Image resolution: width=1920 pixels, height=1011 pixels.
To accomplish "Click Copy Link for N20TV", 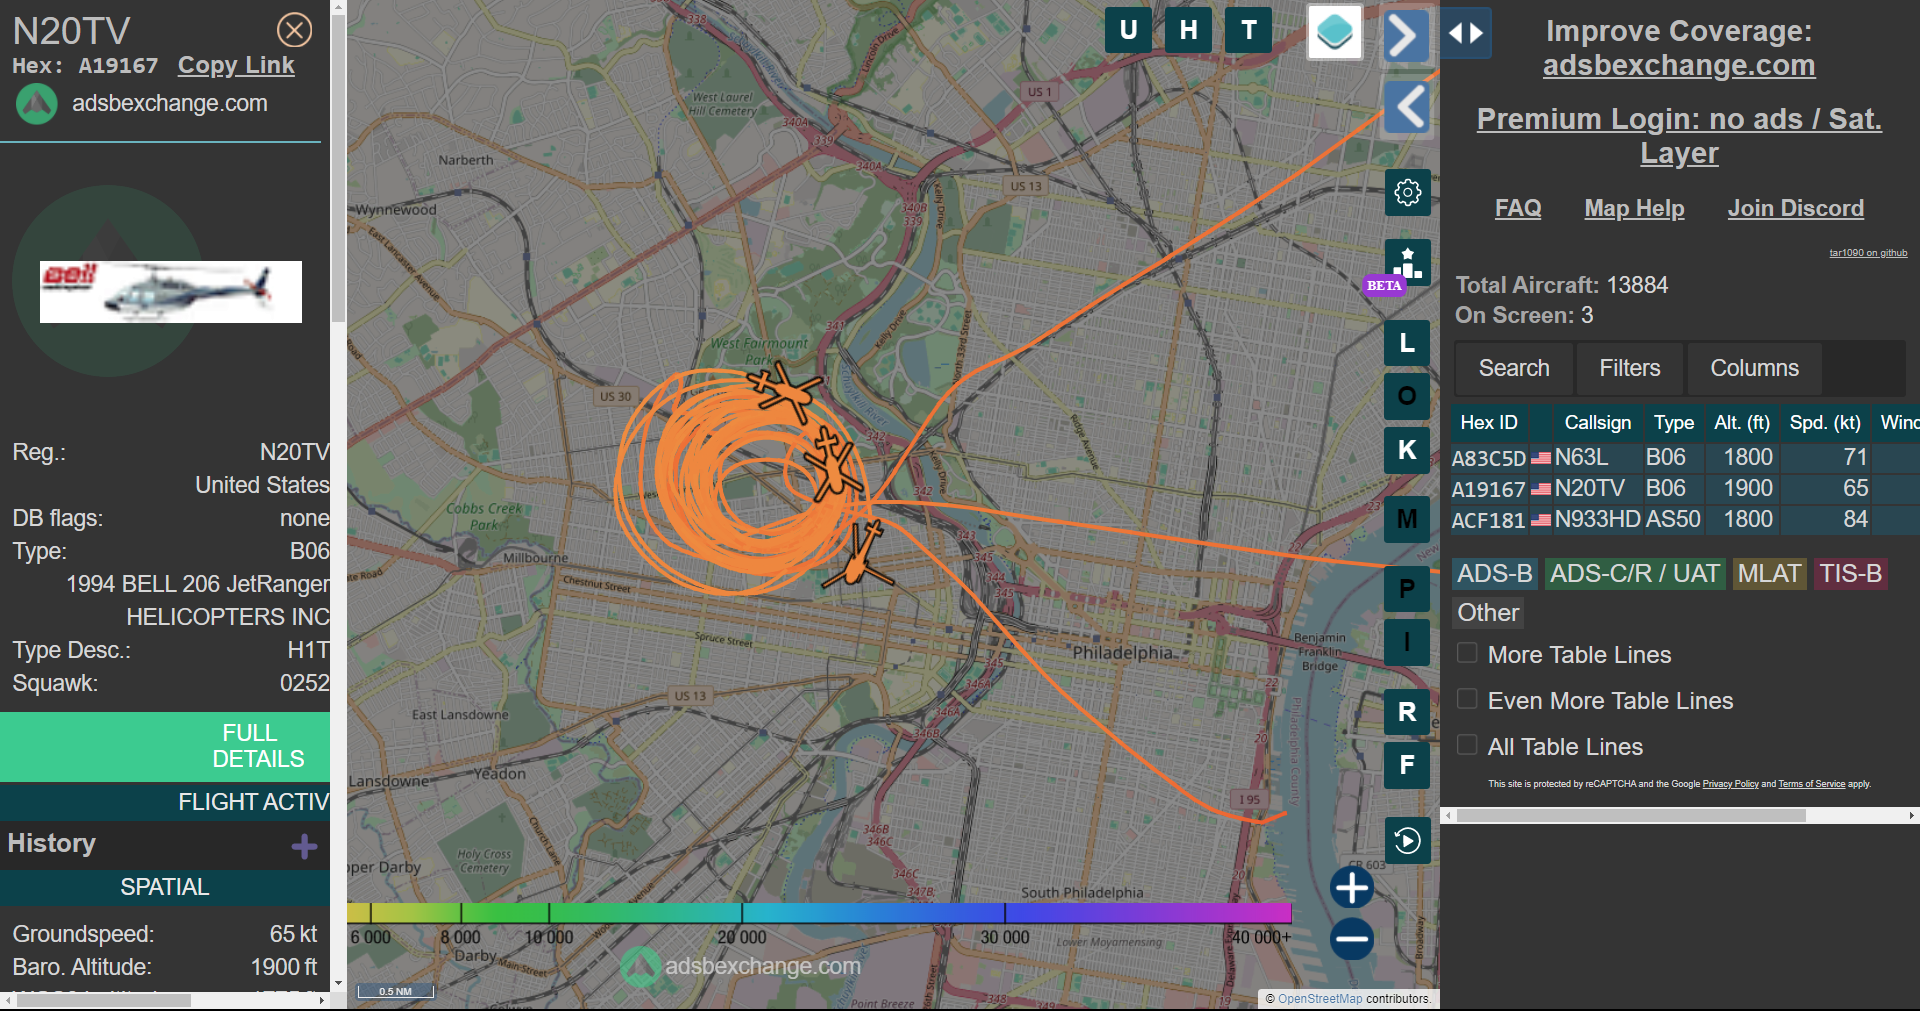I will [236, 65].
